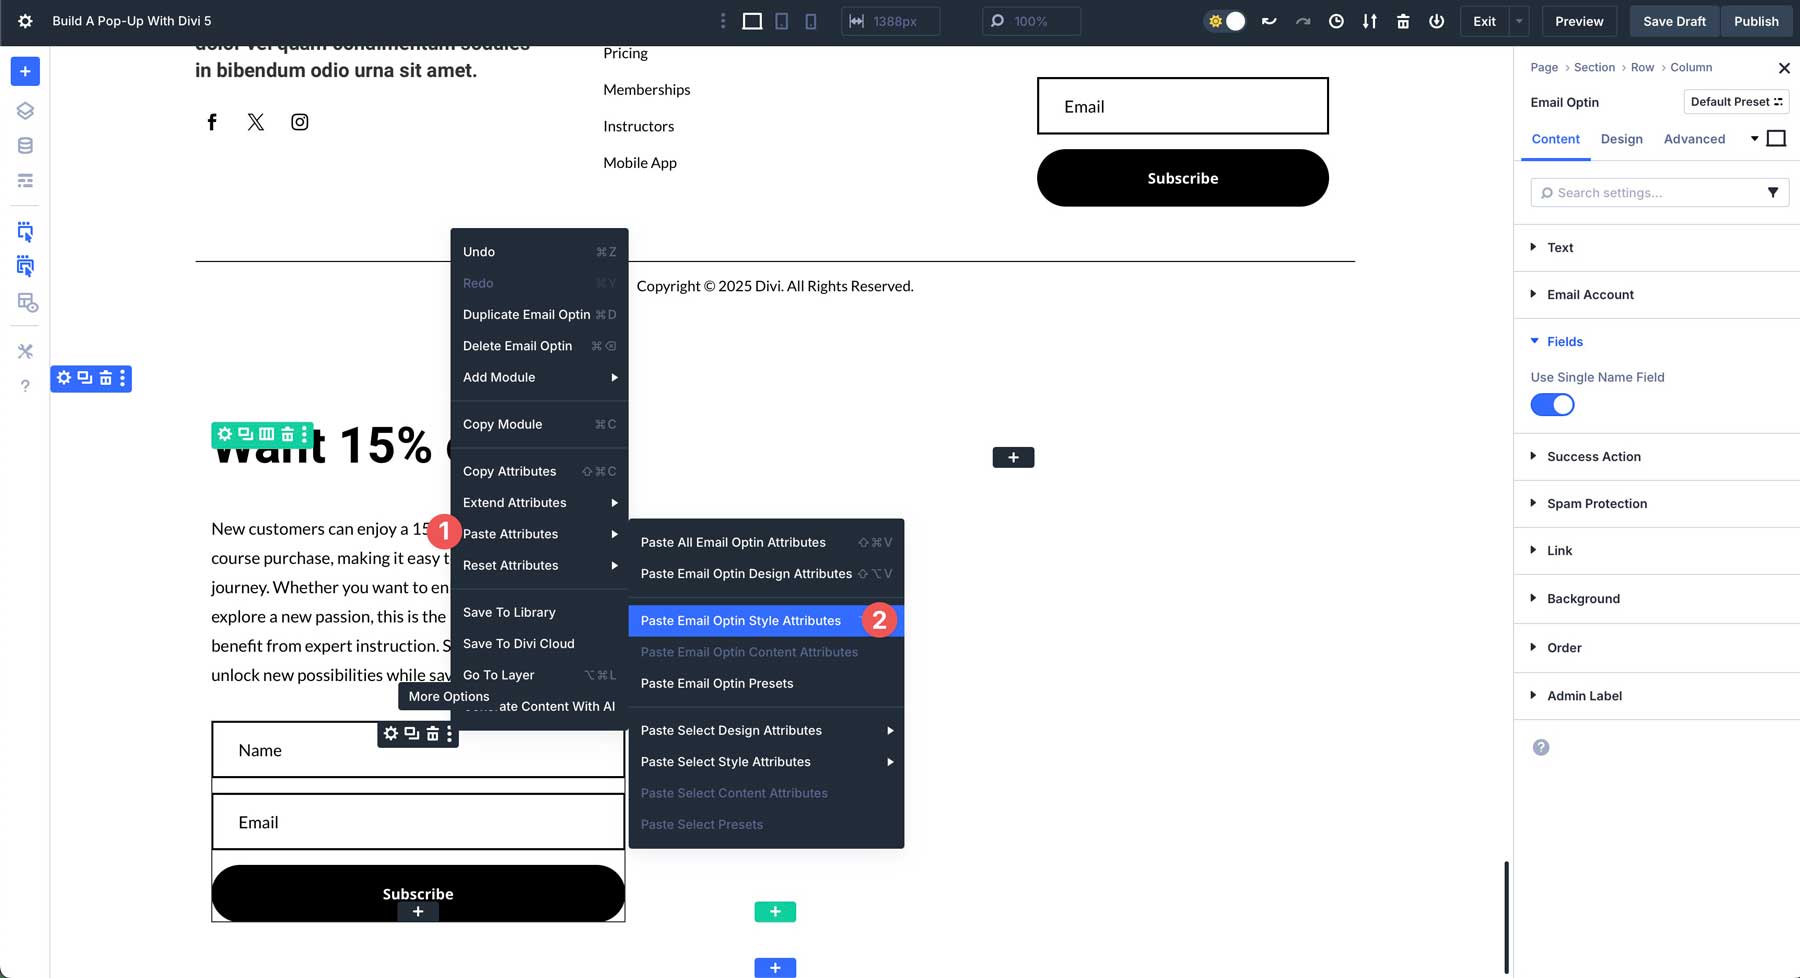Expand the Spam Protection section
Image resolution: width=1800 pixels, height=978 pixels.
1596,503
